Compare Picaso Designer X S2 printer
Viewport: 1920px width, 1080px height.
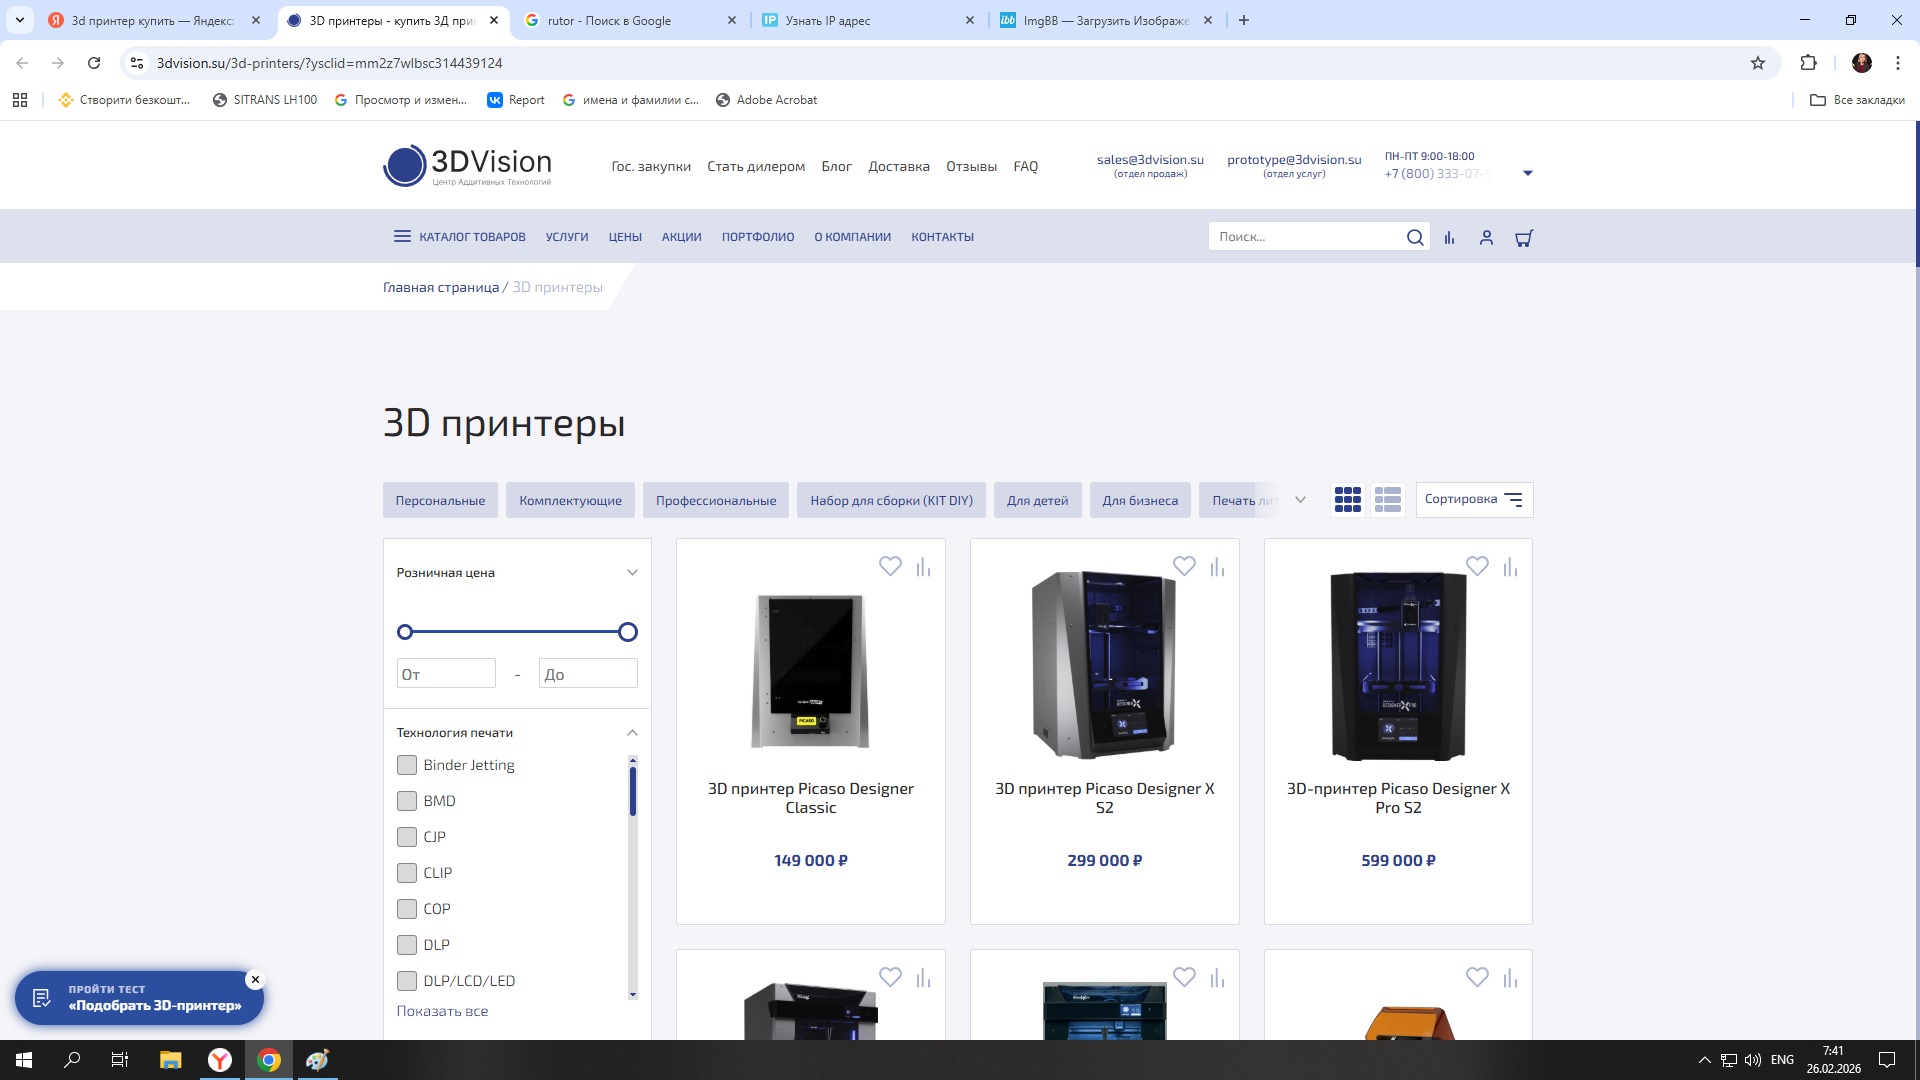(1217, 567)
